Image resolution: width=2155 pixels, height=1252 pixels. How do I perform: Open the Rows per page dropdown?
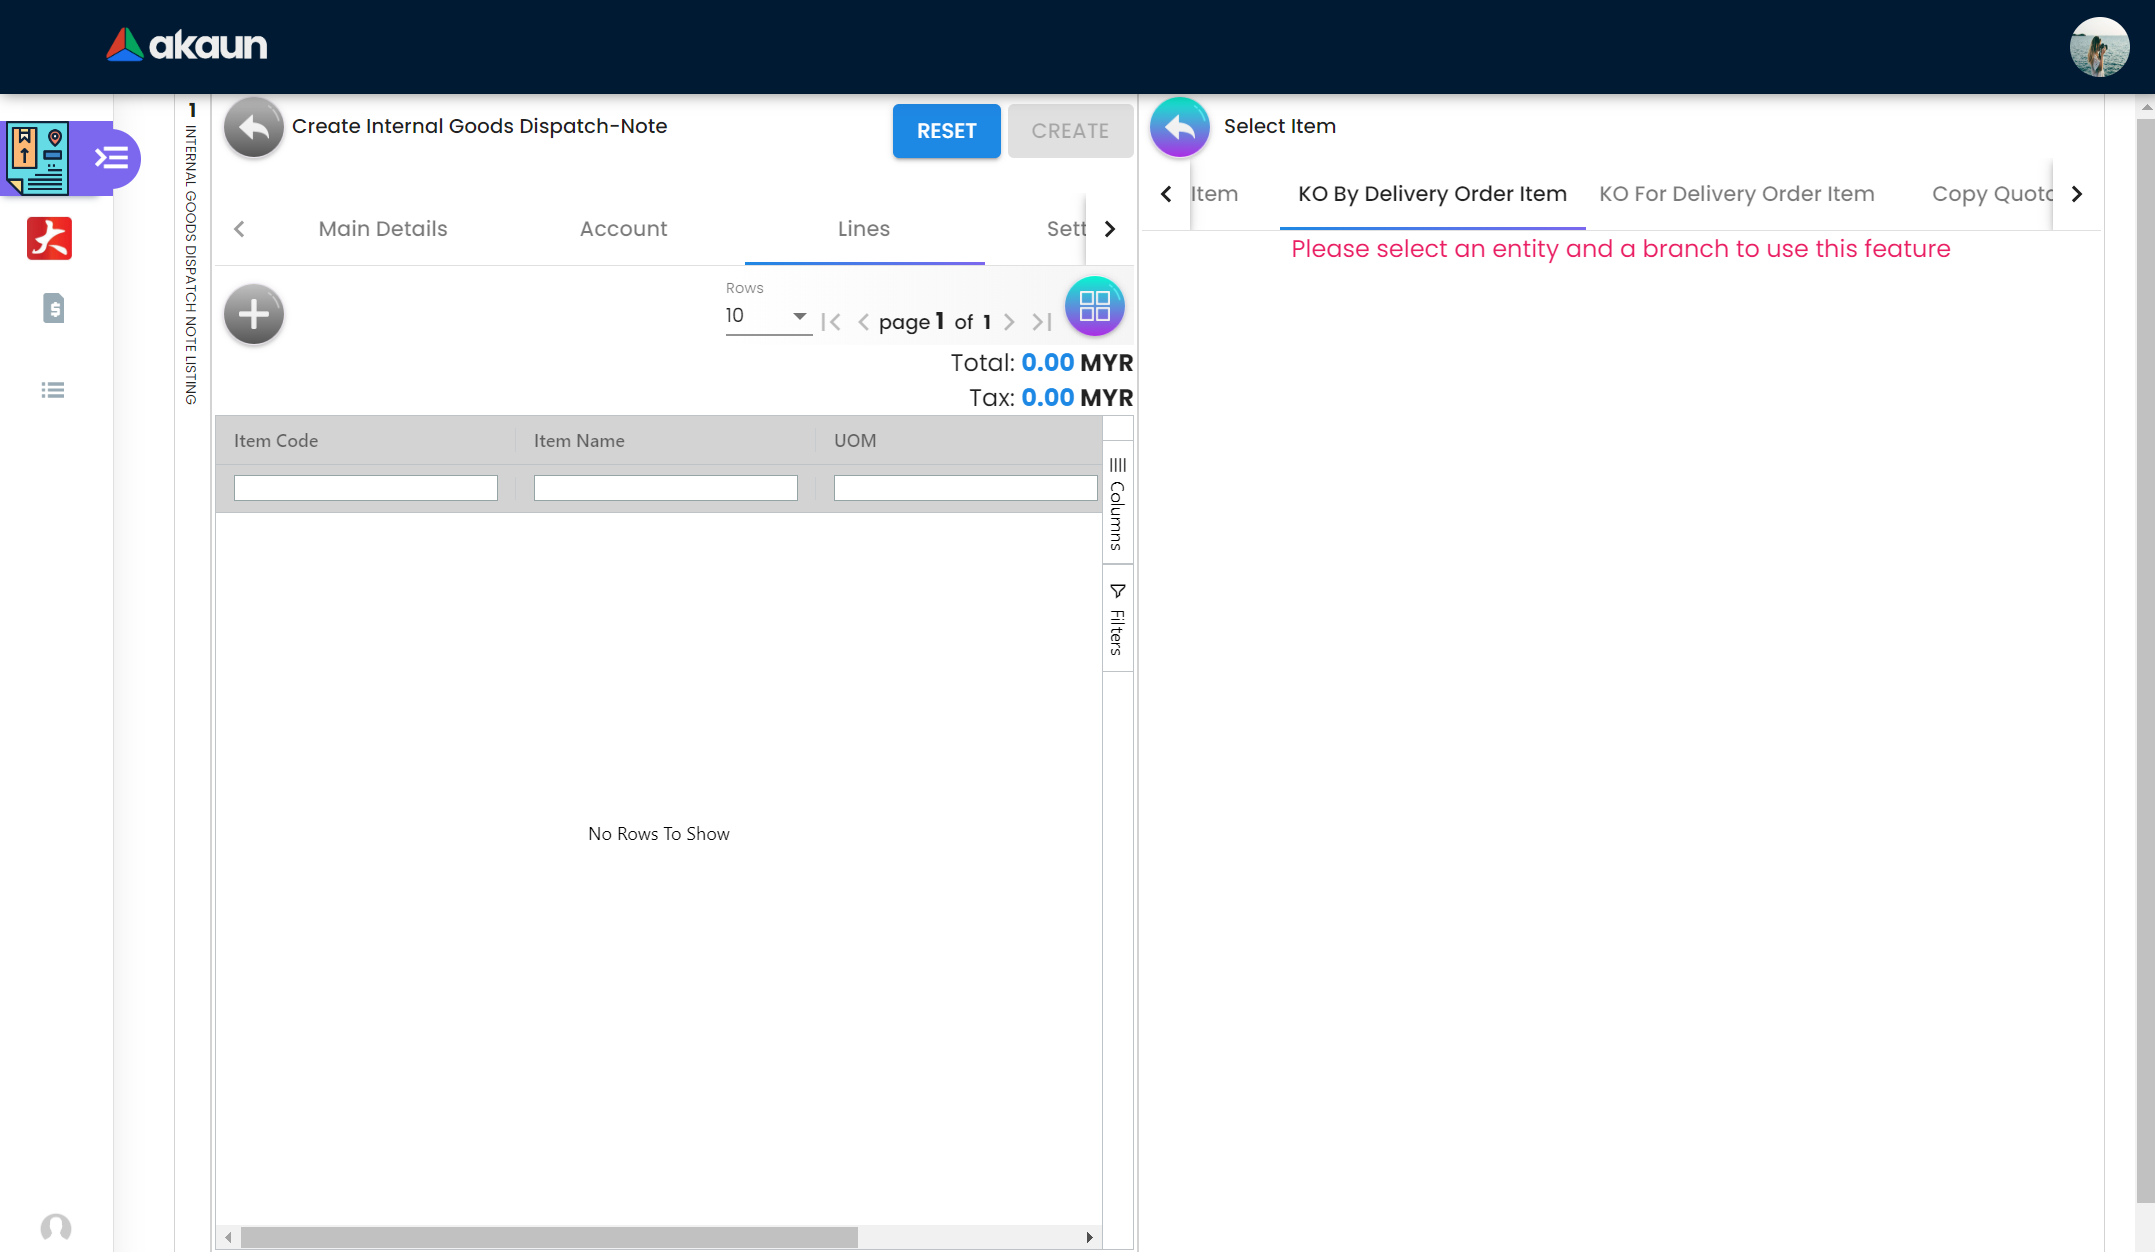(x=767, y=316)
